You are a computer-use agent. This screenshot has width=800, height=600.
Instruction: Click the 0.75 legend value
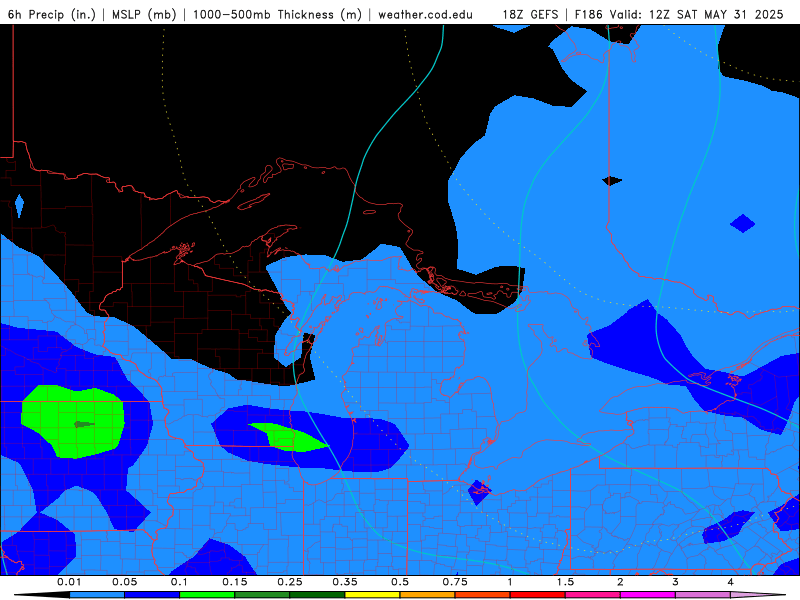pyautogui.click(x=455, y=582)
